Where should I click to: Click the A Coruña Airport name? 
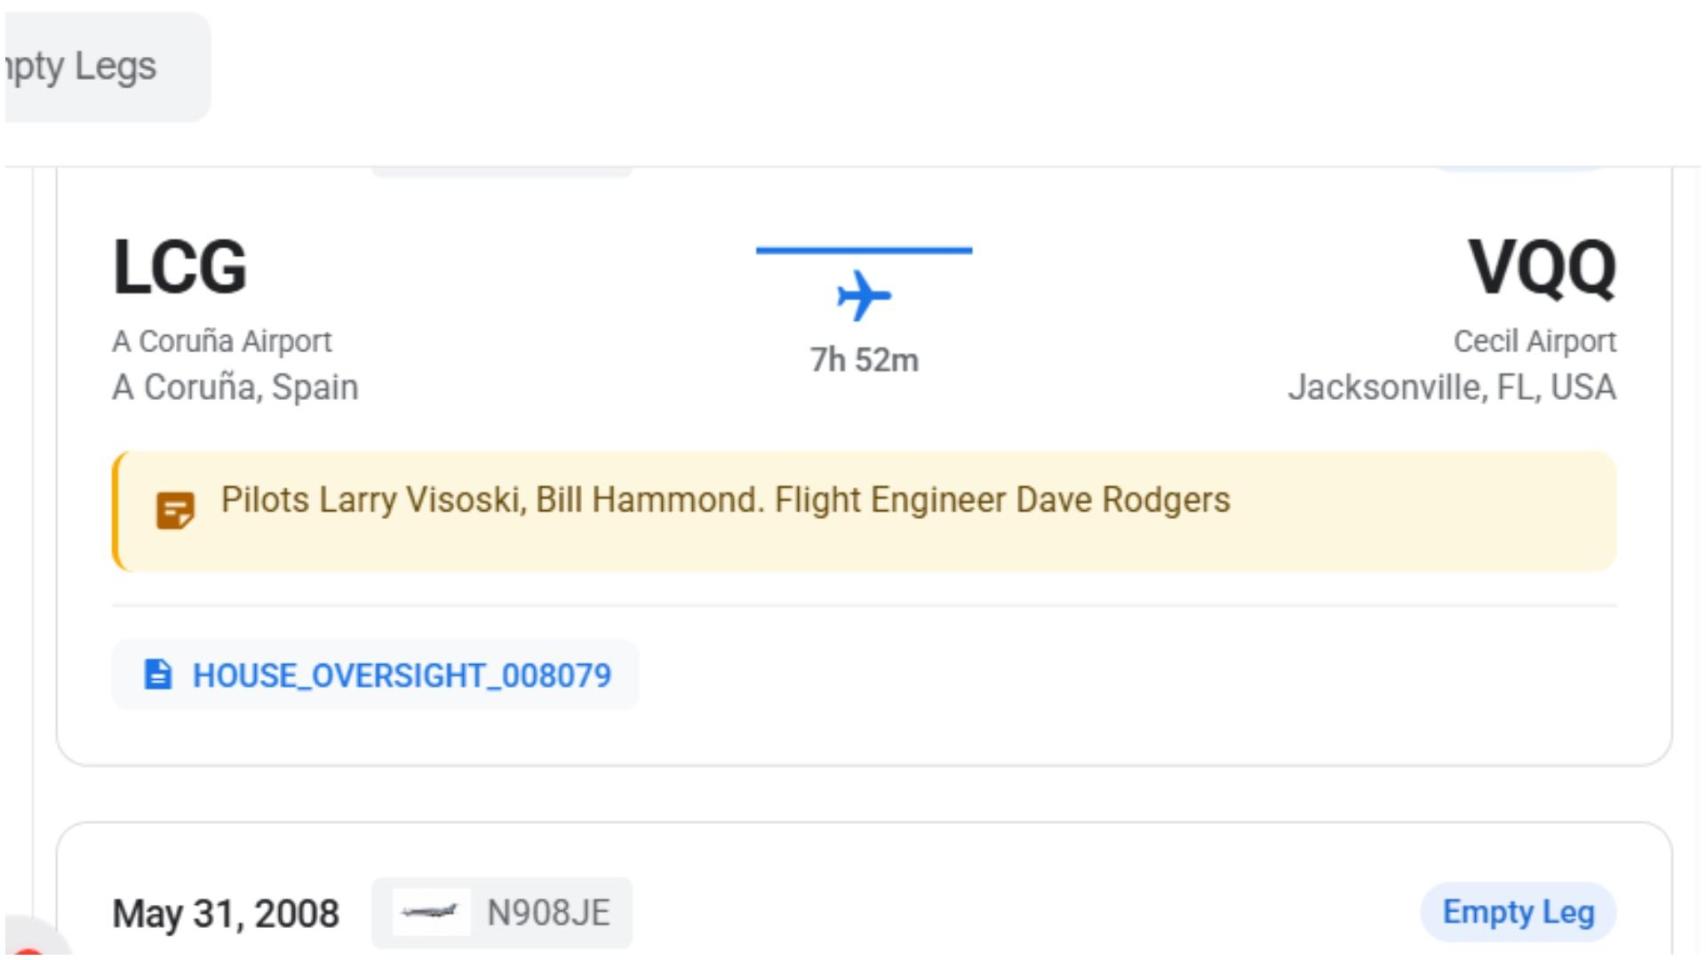pos(222,341)
